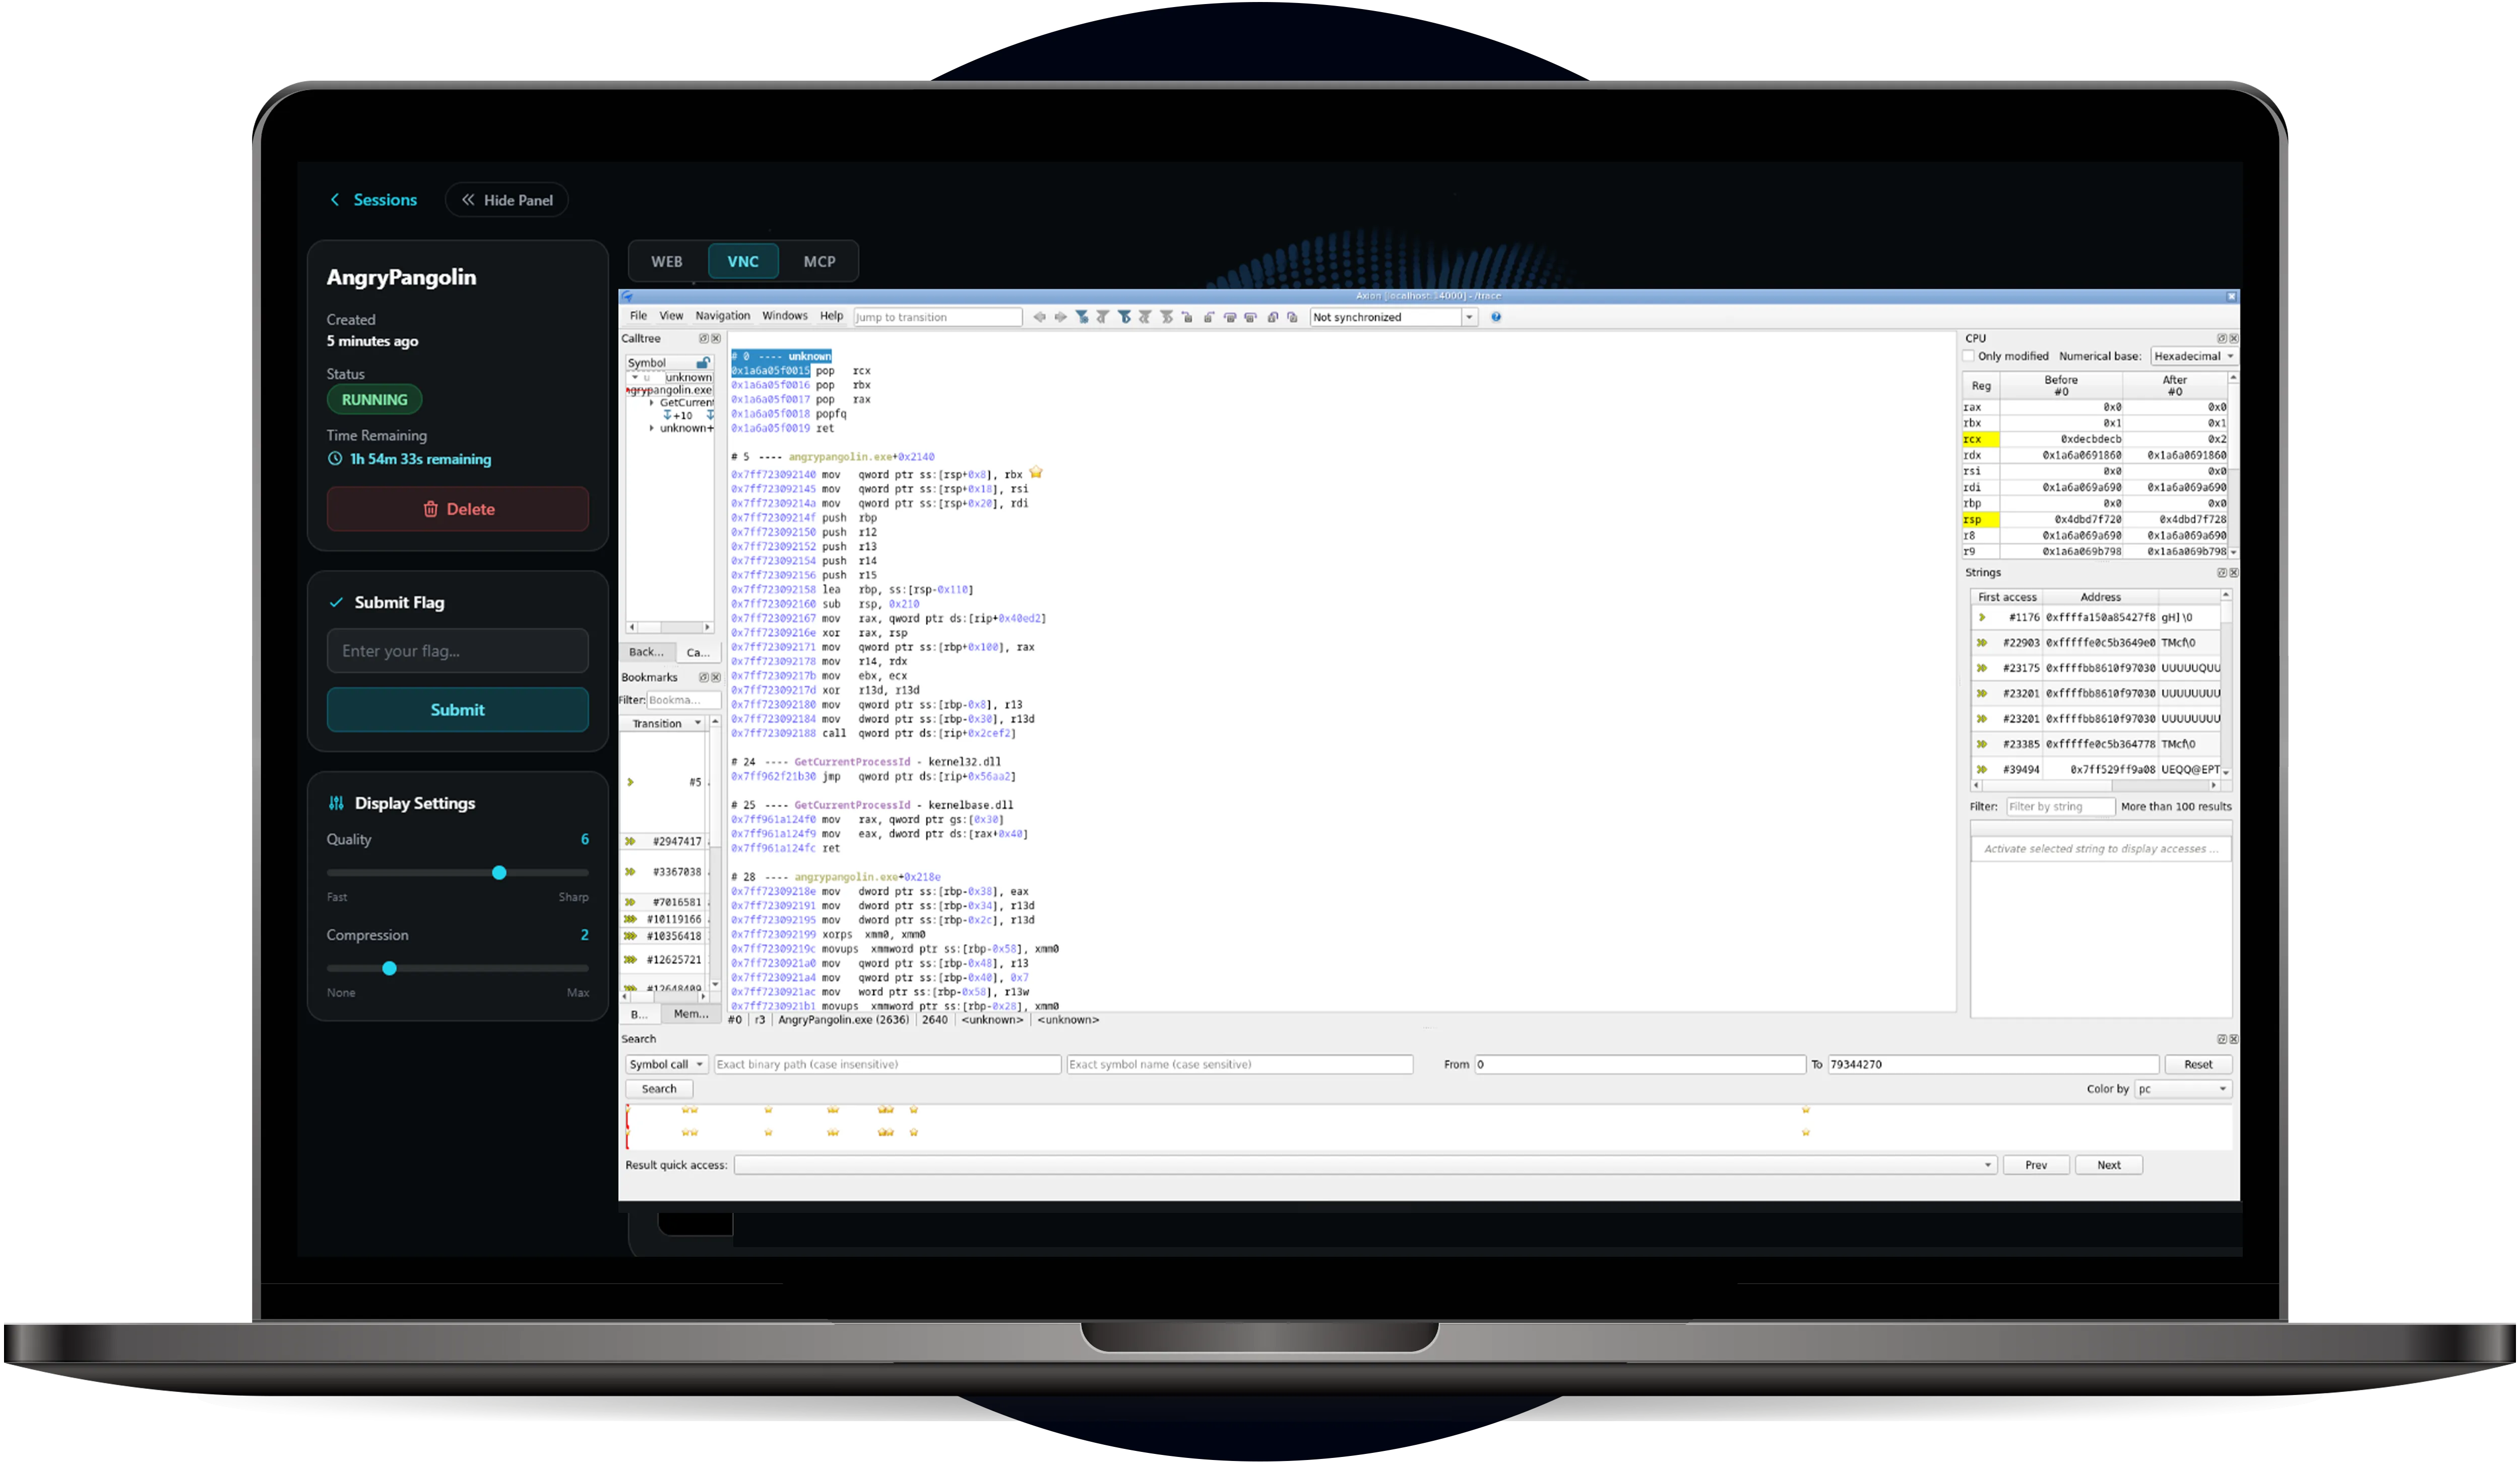Viewport: 2520px width, 1464px height.
Task: Click the Search button
Action: click(x=659, y=1089)
